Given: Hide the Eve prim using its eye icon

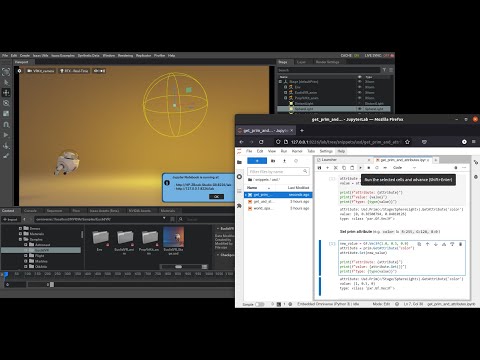Looking at the screenshot, I should [x=360, y=87].
